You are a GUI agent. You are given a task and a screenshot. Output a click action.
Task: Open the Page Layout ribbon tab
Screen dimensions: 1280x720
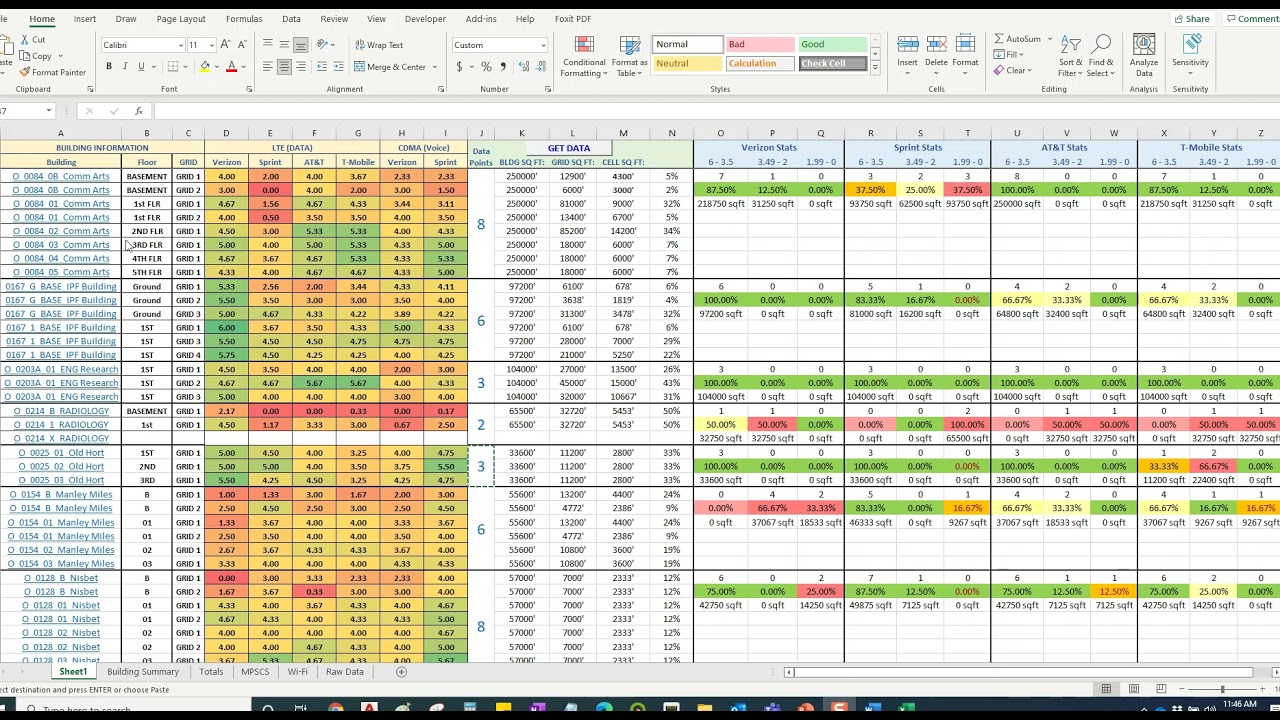(x=181, y=19)
